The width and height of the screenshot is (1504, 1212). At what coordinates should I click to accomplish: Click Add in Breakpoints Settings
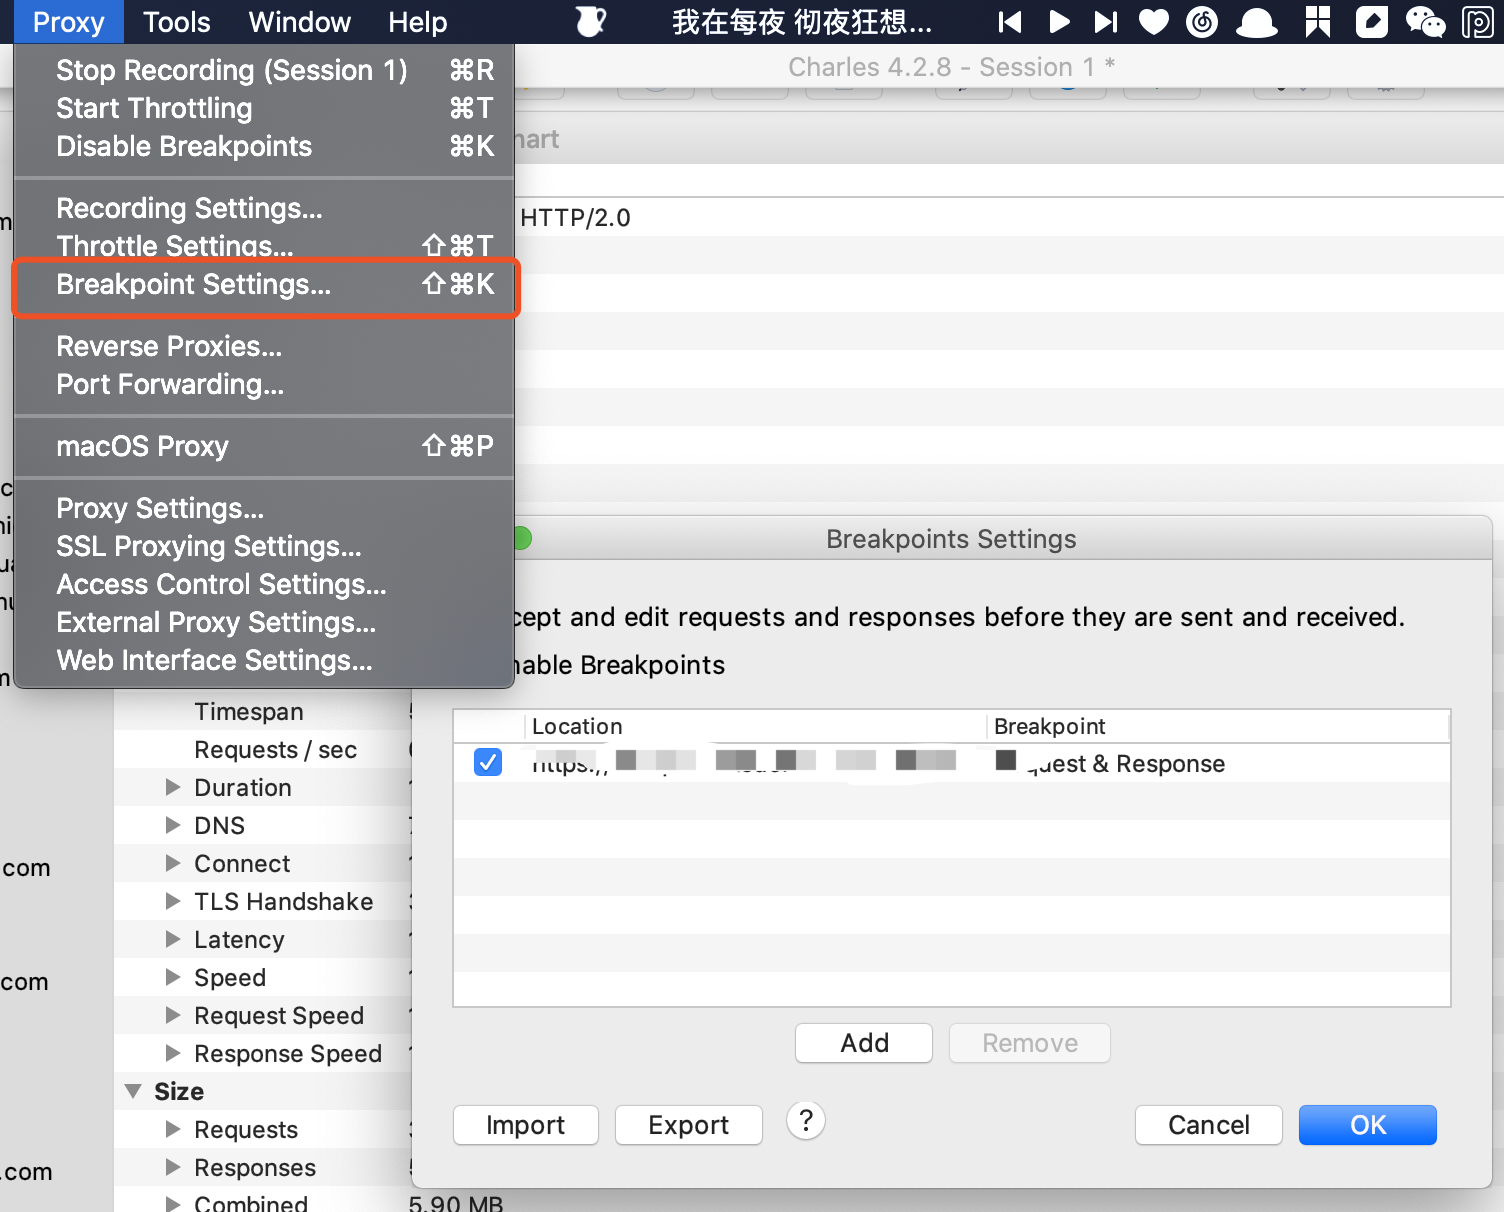point(864,1043)
